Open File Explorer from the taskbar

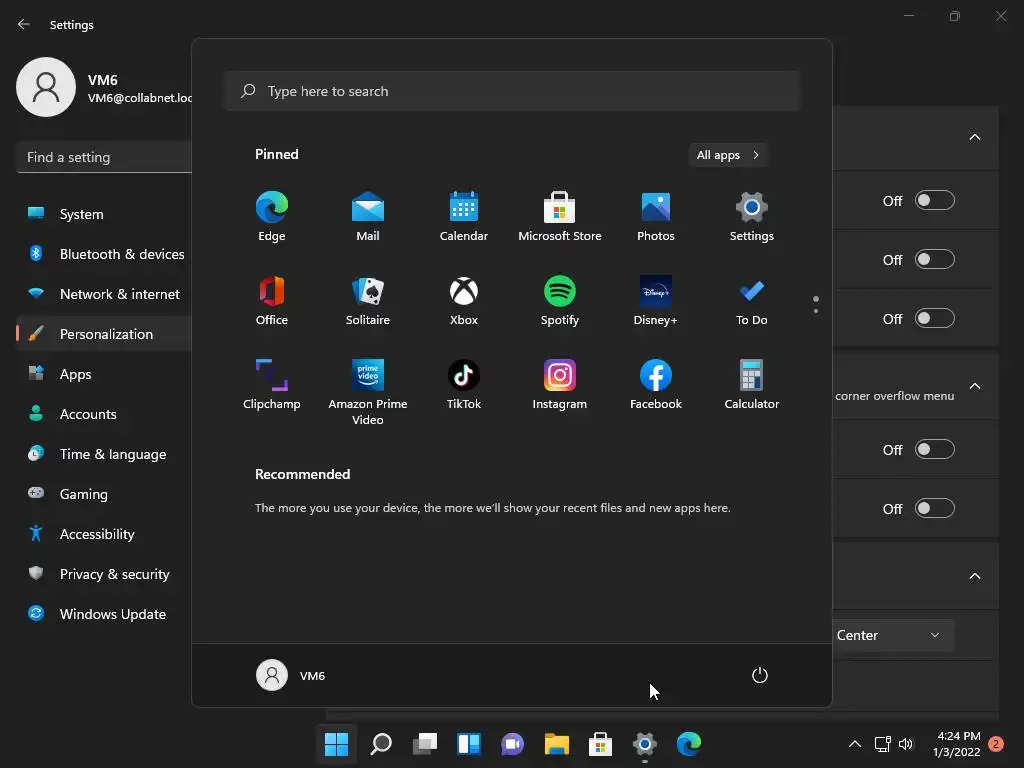tap(556, 744)
